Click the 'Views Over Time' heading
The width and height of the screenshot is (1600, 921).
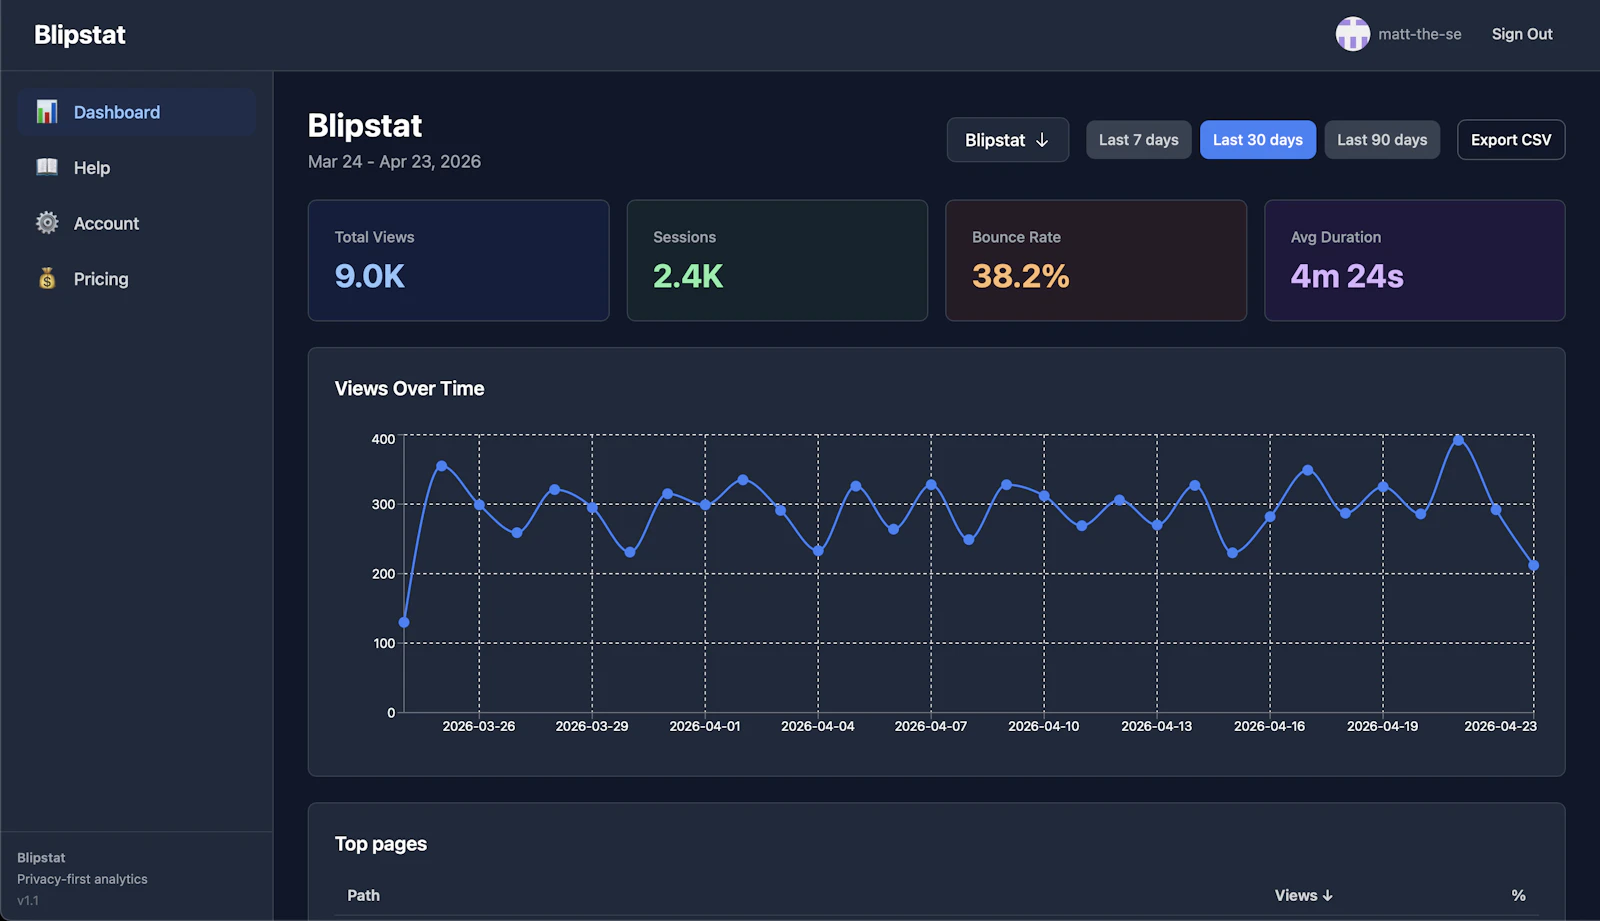pos(409,388)
